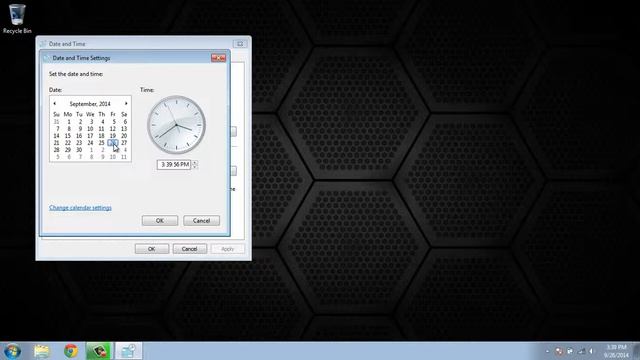Click the time input field 3:39:56 PM

click(x=174, y=164)
